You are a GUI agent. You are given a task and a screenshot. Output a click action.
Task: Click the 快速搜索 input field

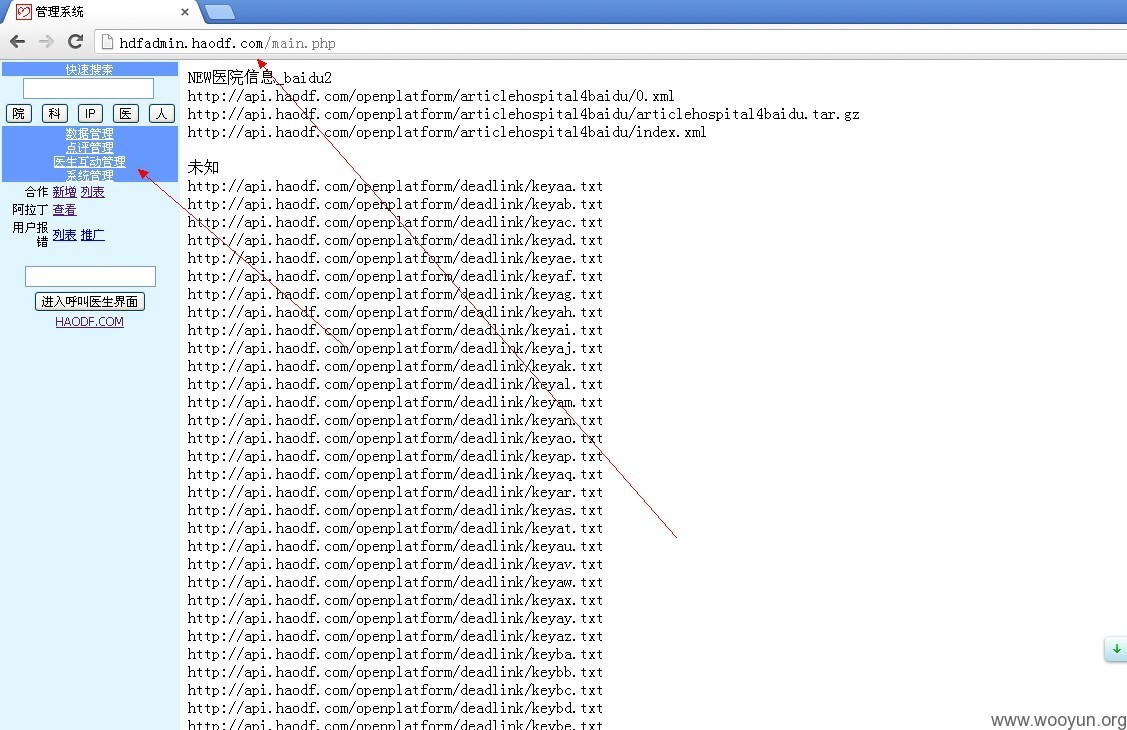(88, 88)
